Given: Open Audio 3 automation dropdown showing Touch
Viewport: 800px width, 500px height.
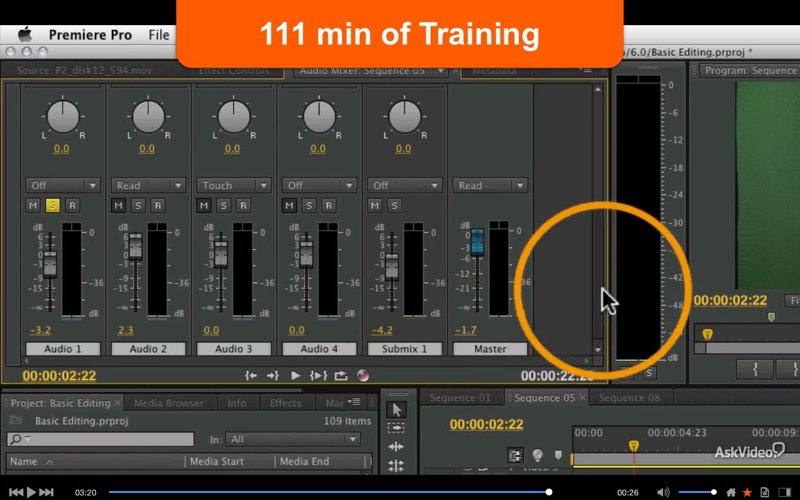Looking at the screenshot, I should [x=234, y=185].
